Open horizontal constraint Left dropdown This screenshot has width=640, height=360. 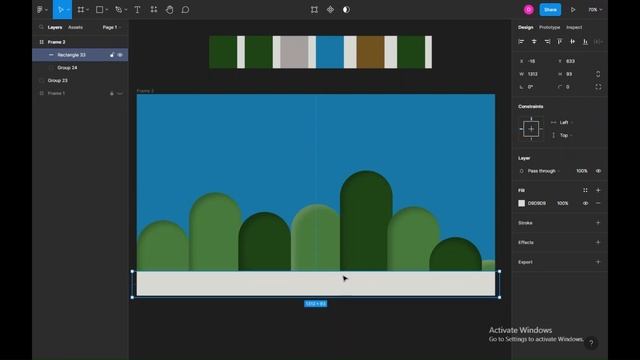[566, 122]
